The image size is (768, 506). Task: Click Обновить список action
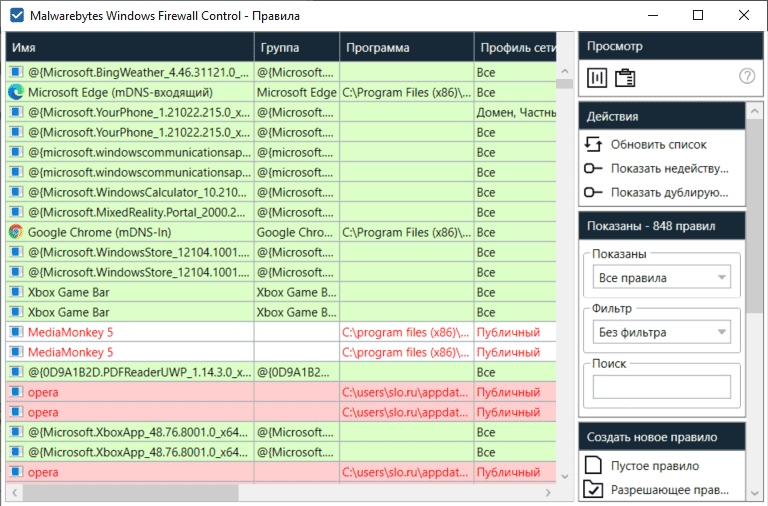[x=659, y=145]
